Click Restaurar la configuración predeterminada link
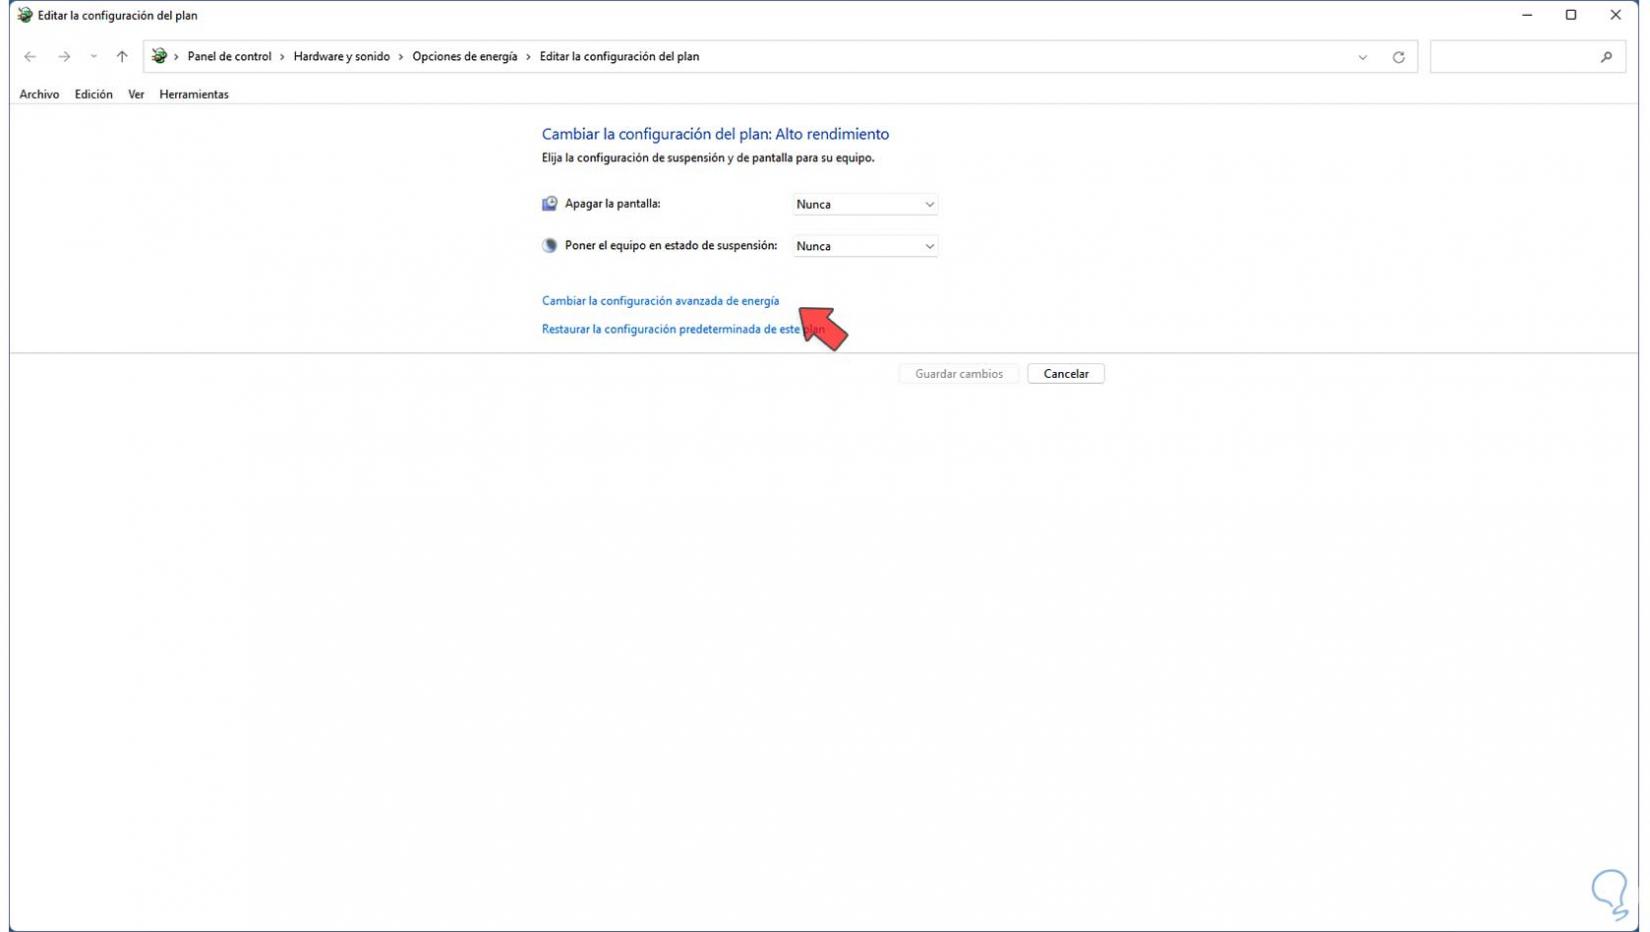Screen dimensions: 1650x932 pyautogui.click(x=683, y=329)
